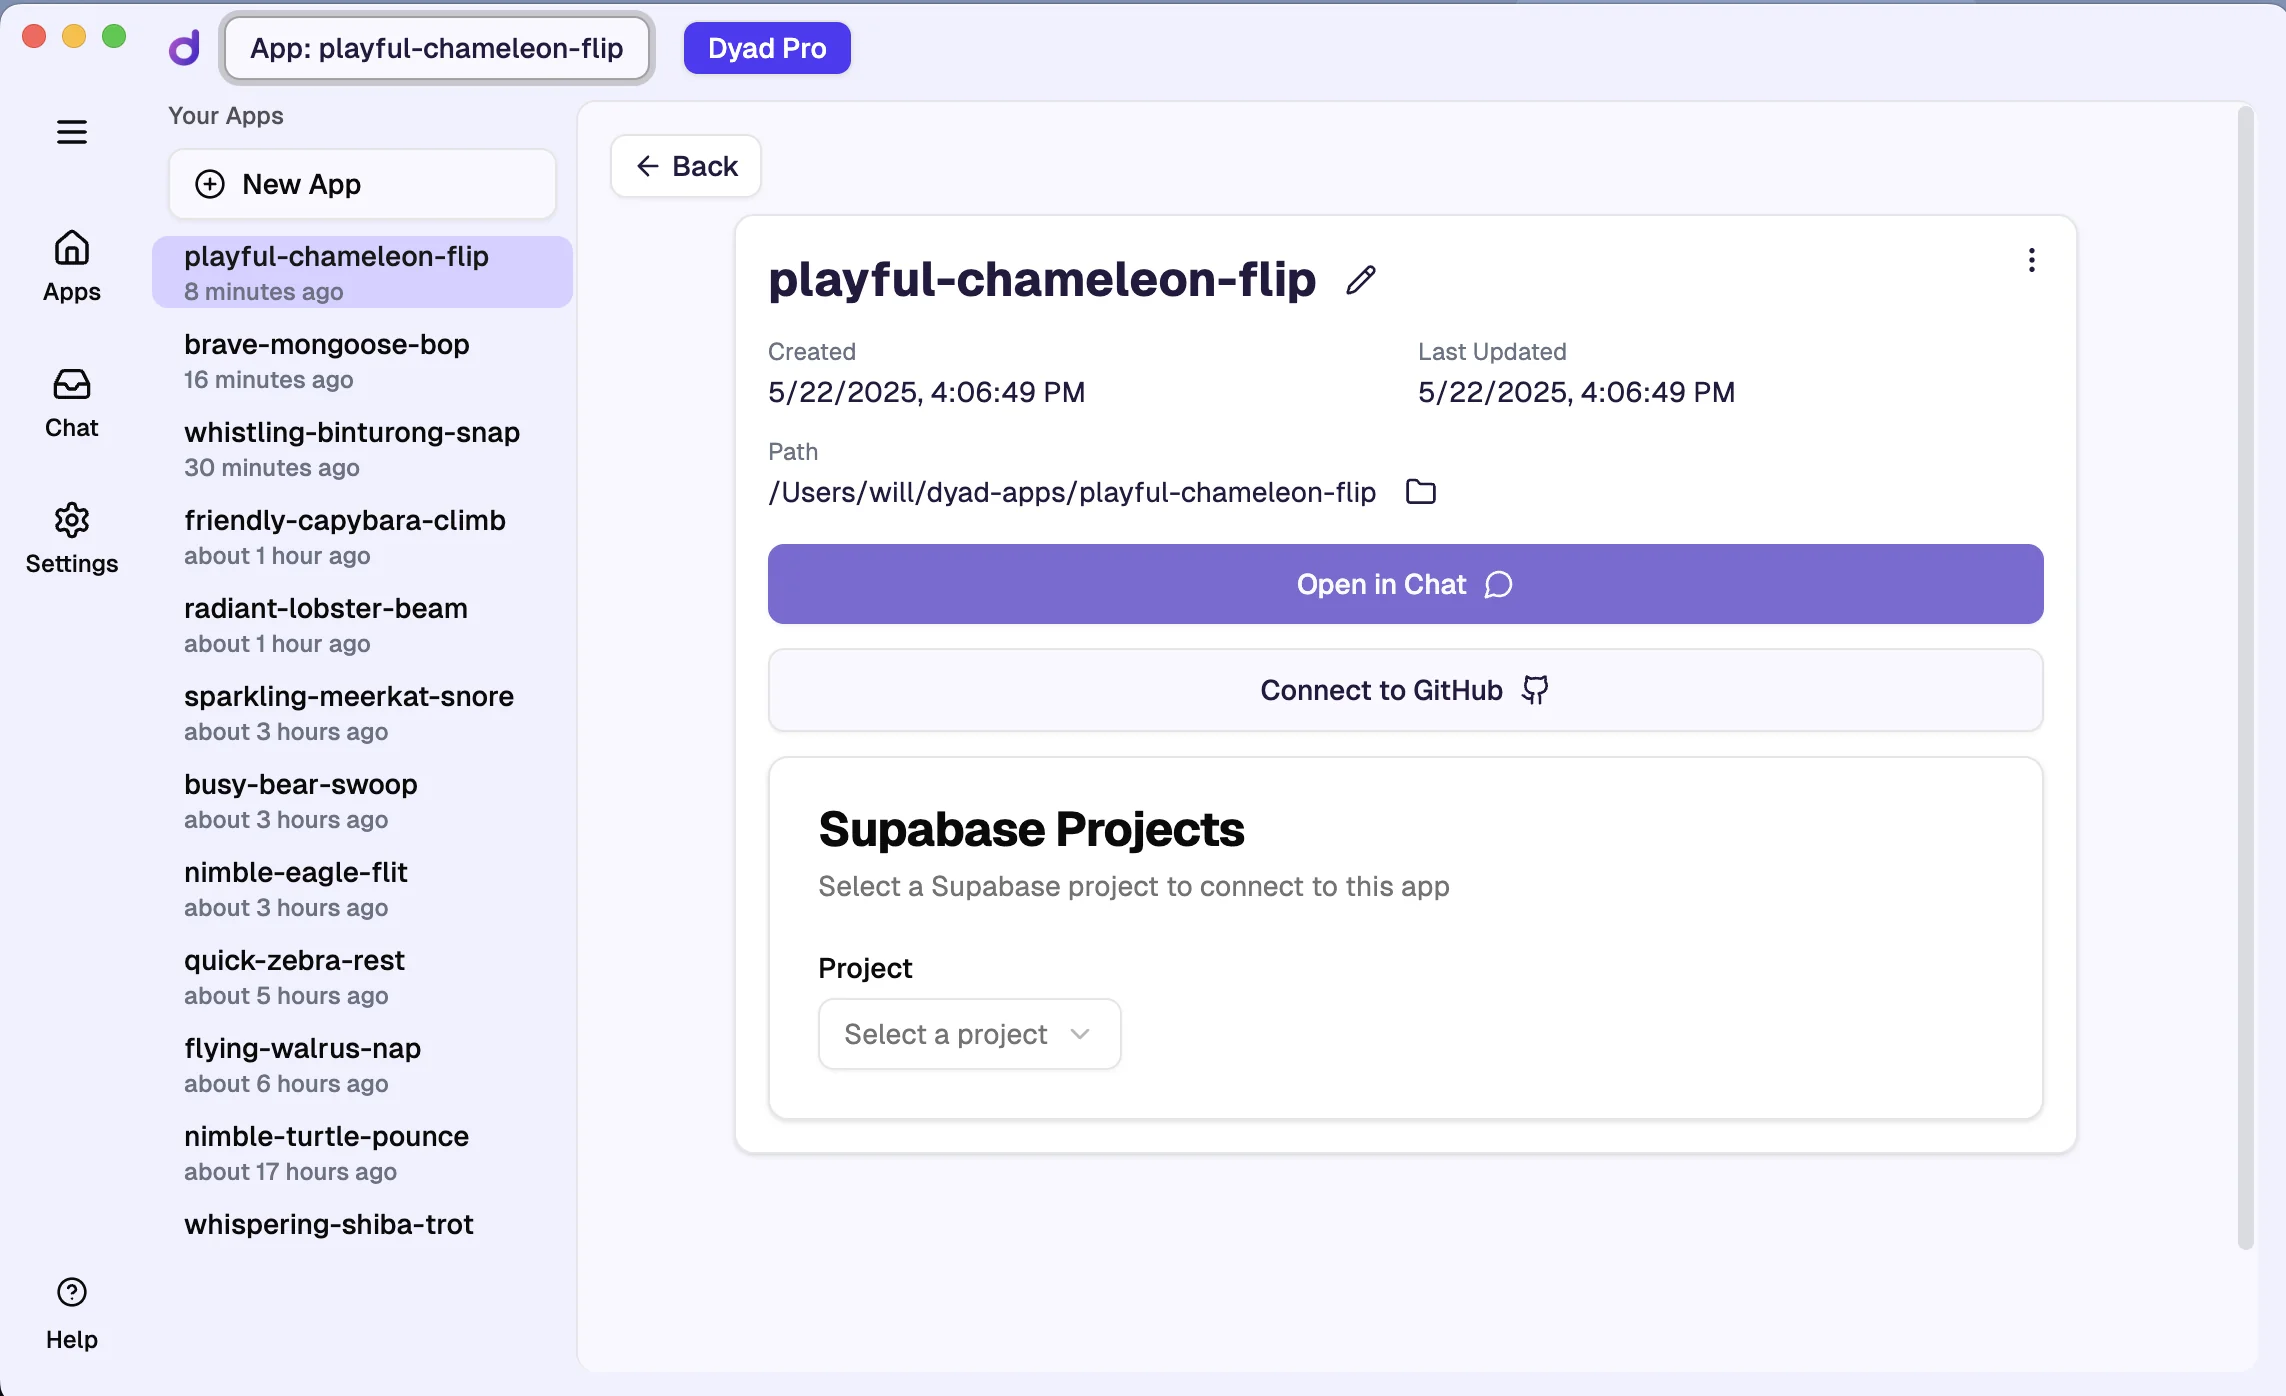Click the Dyad logo icon
The height and width of the screenshot is (1396, 2286).
pyautogui.click(x=184, y=48)
